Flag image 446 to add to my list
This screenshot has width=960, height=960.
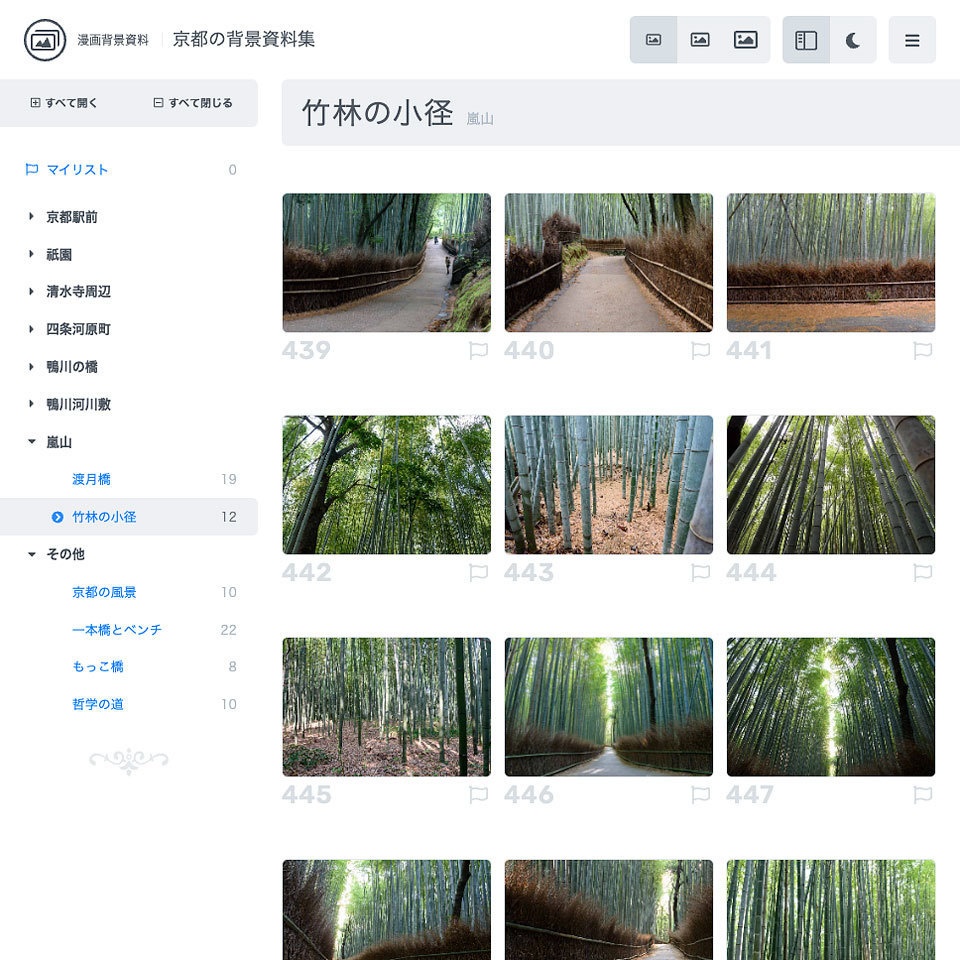pyautogui.click(x=701, y=795)
